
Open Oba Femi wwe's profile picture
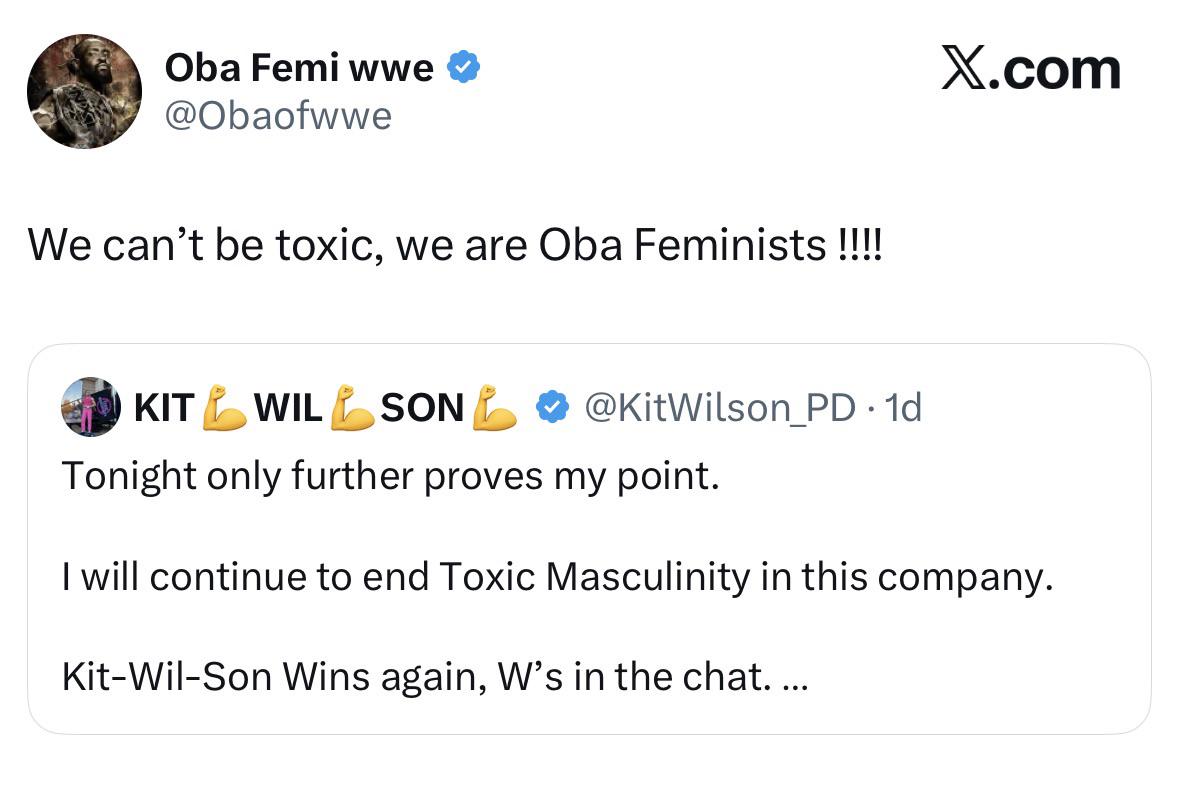(84, 91)
